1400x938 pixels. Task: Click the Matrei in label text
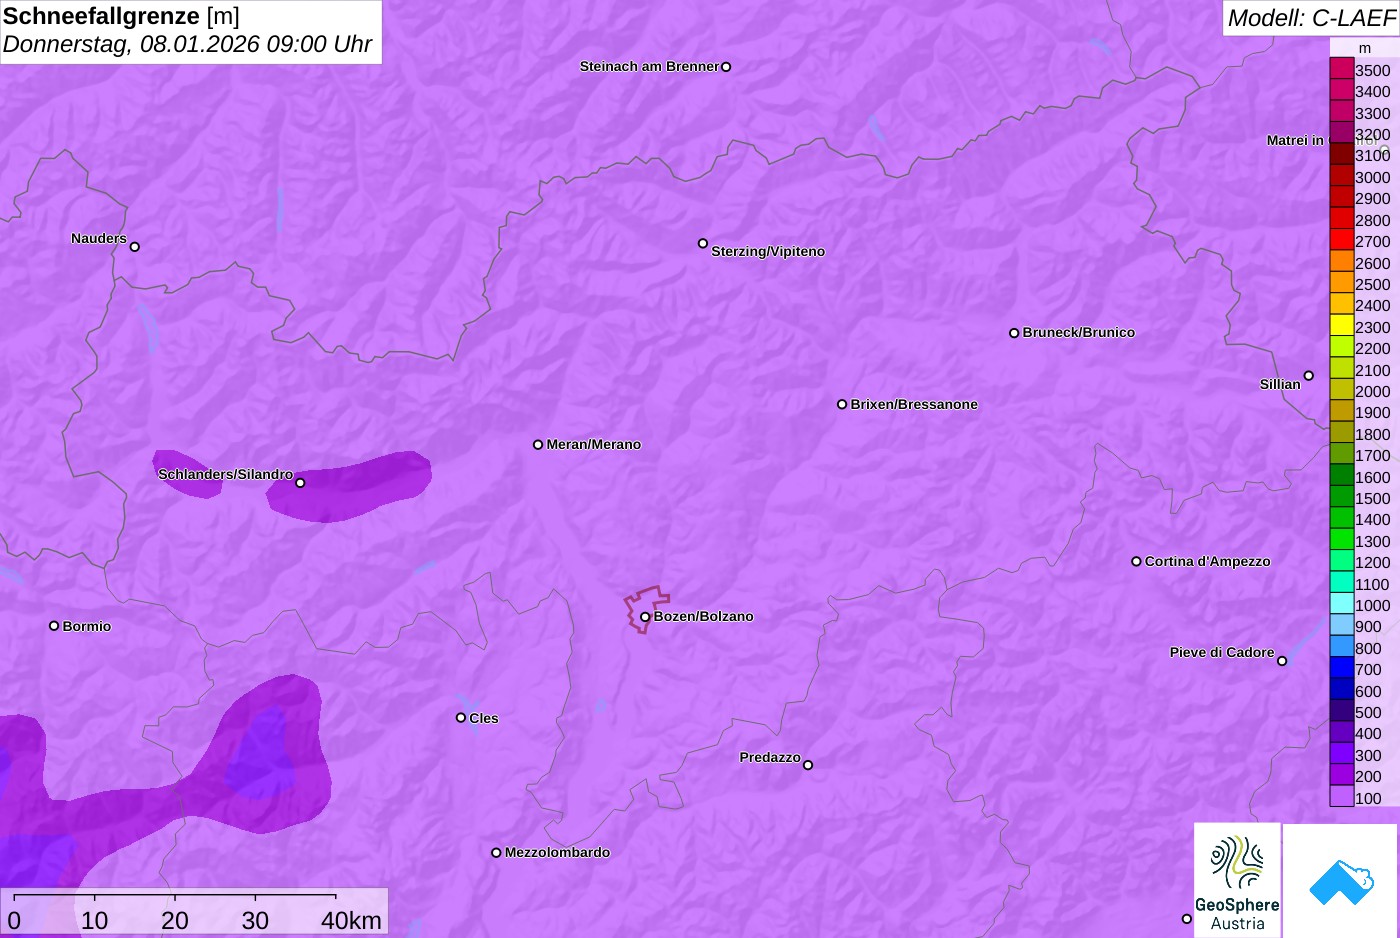(x=1295, y=140)
